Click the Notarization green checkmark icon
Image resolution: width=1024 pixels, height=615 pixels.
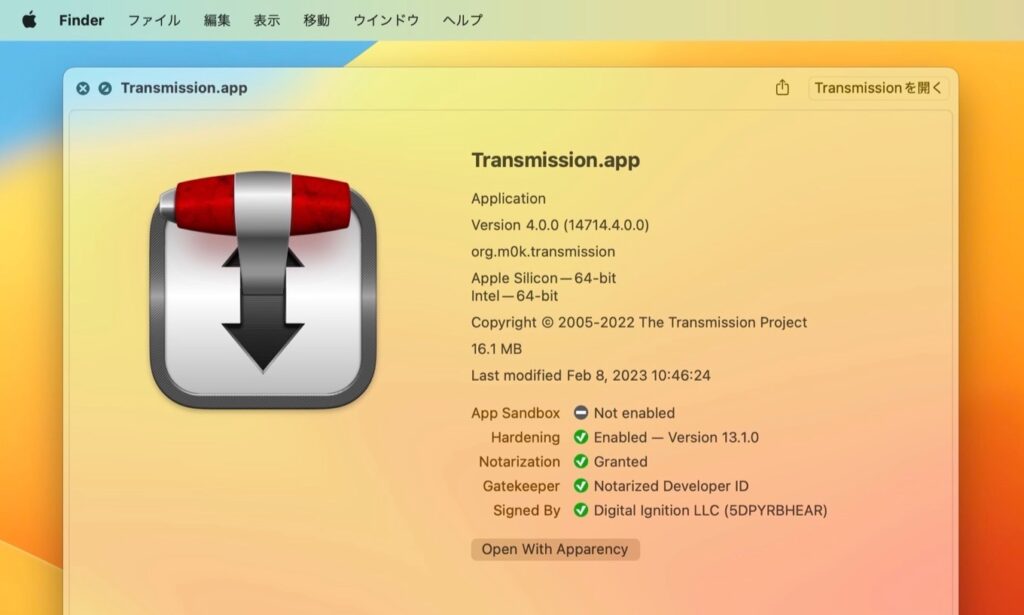pos(581,461)
